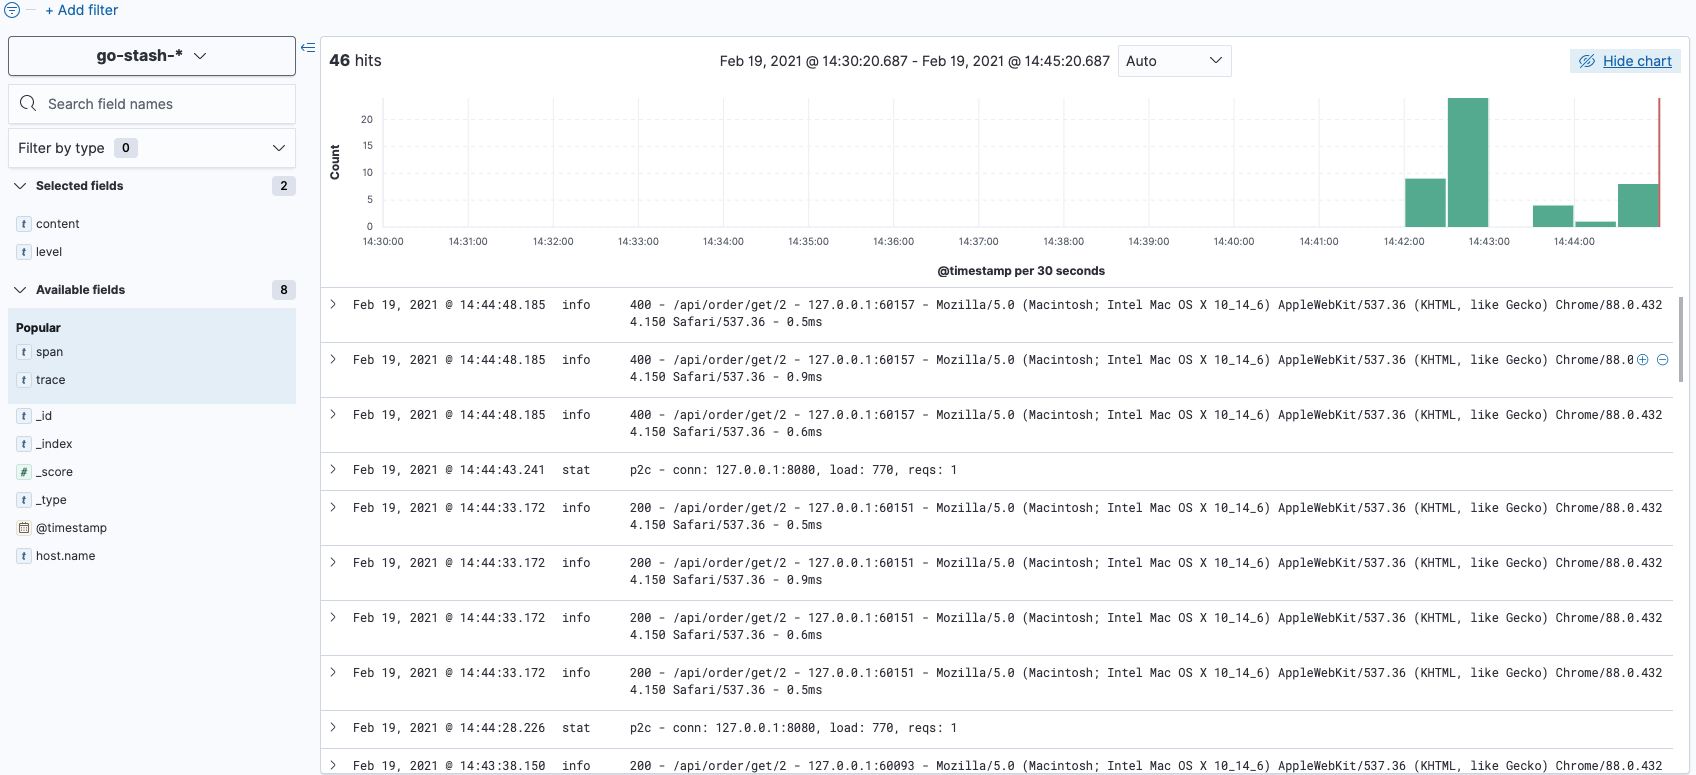
Task: Click the date type icon beside @timestamp field
Action: pyautogui.click(x=24, y=528)
